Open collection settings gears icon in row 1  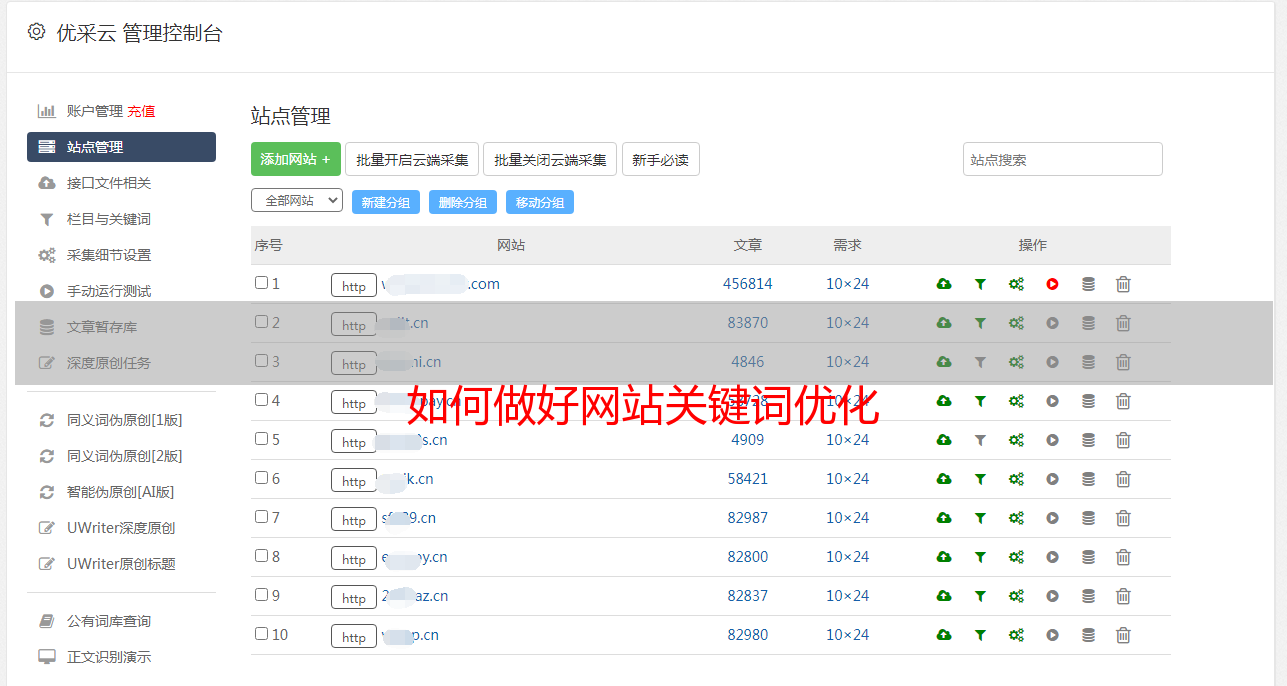[x=1016, y=284]
